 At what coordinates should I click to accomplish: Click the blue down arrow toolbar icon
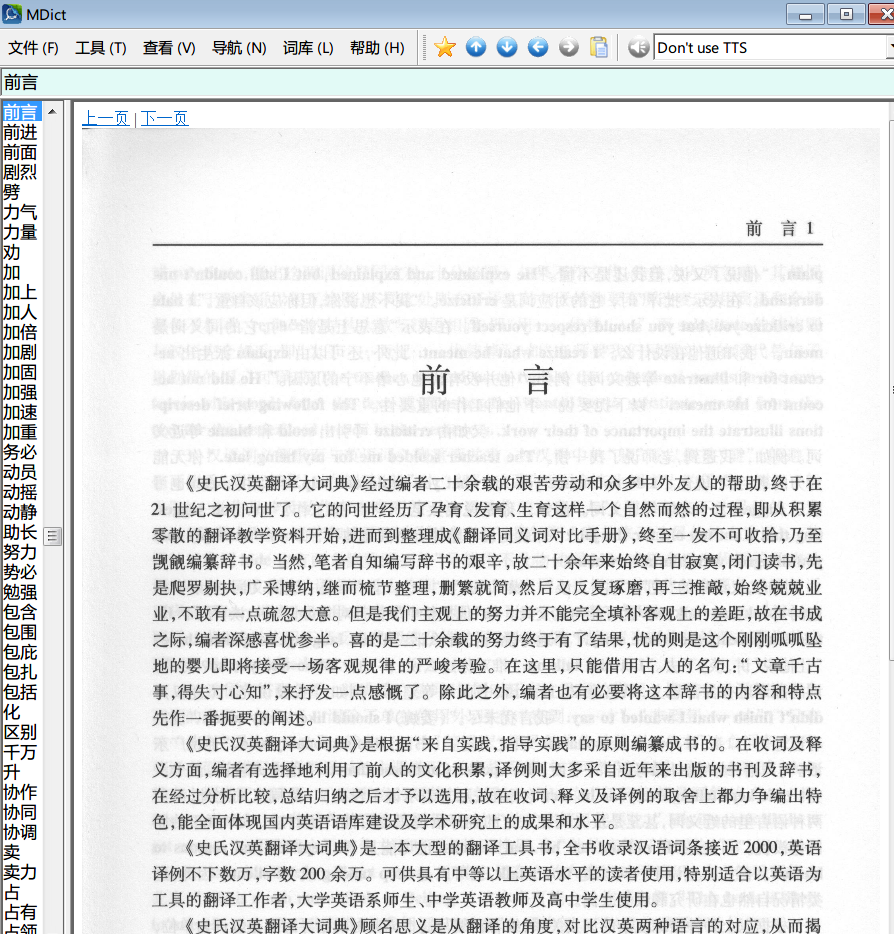tap(507, 47)
